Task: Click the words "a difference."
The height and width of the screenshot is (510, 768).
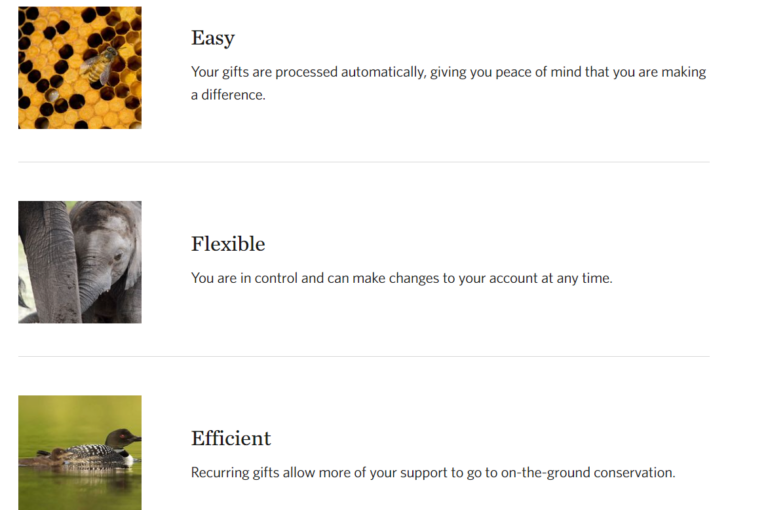Action: pyautogui.click(x=228, y=95)
